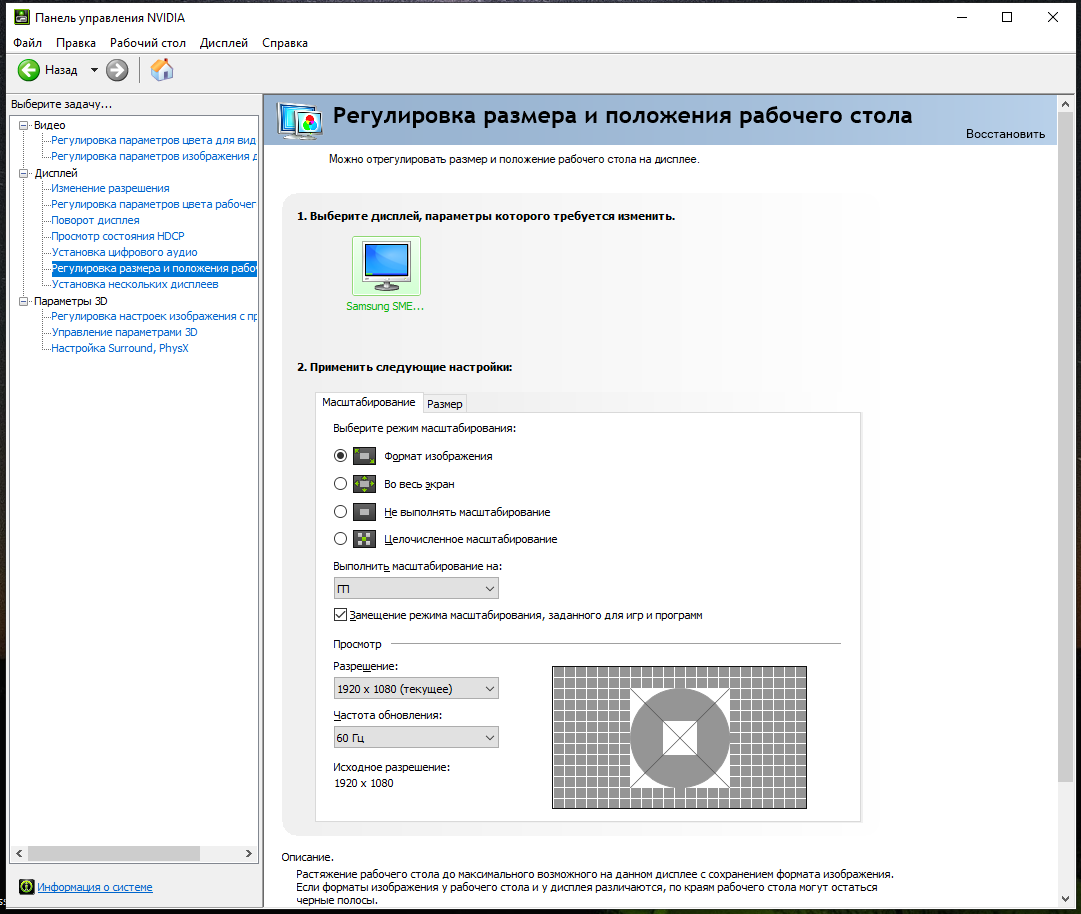Screen dimensions: 1081x914
Task: Select the 'Во весь экран' radio button
Action: point(340,484)
